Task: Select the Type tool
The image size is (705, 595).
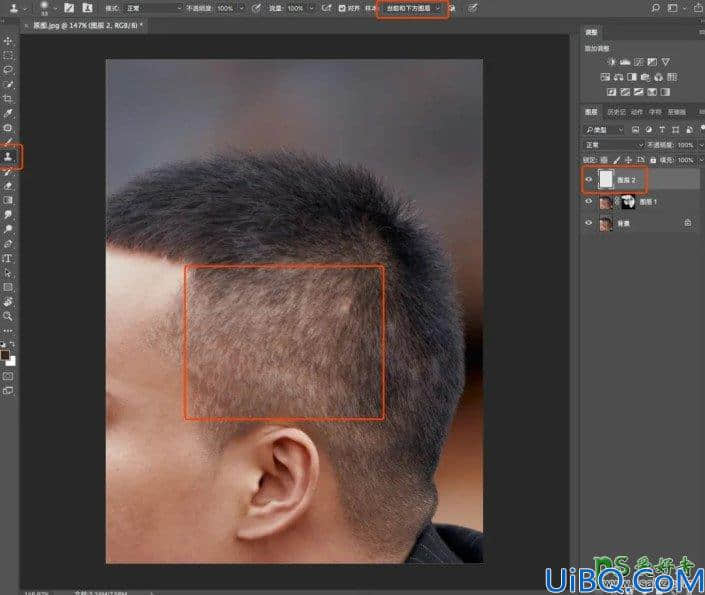Action: tap(8, 258)
